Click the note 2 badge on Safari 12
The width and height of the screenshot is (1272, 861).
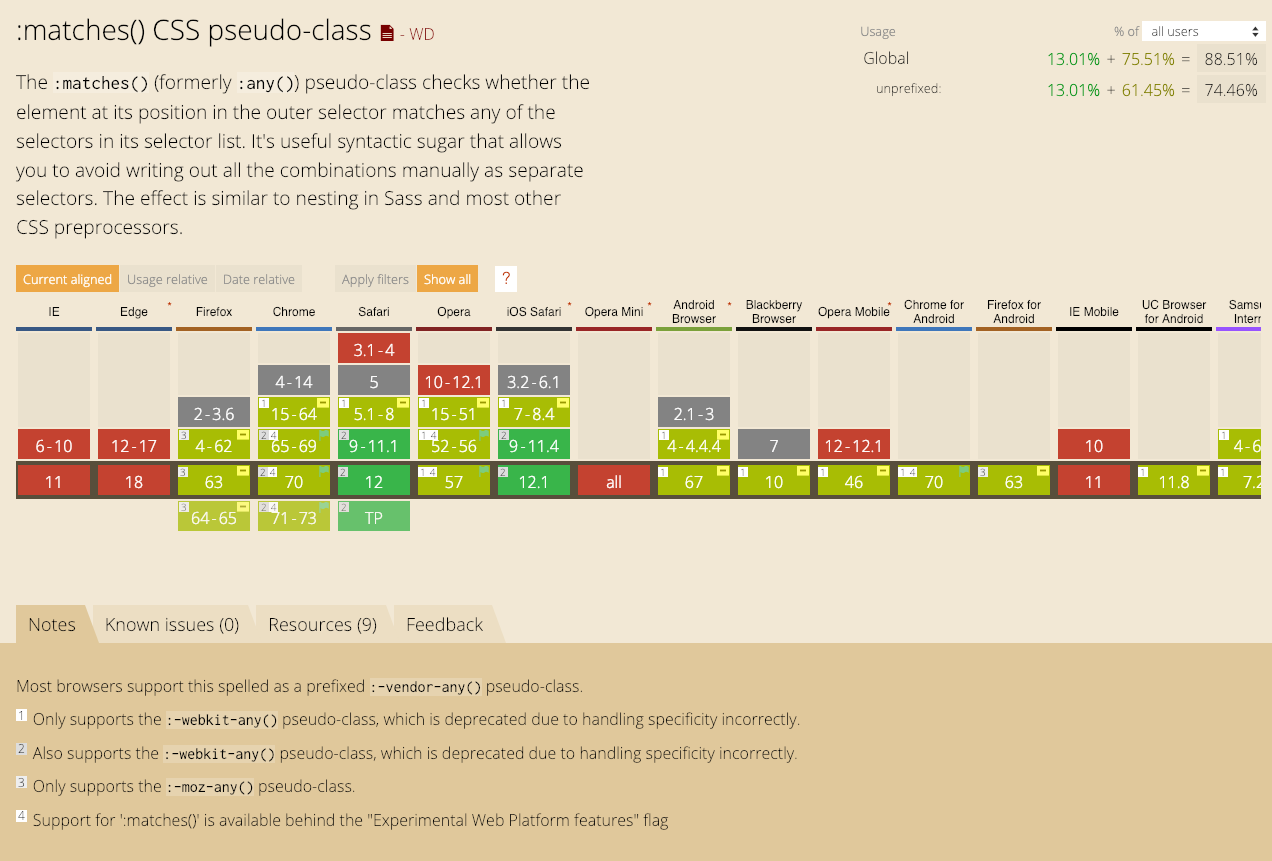click(x=344, y=471)
